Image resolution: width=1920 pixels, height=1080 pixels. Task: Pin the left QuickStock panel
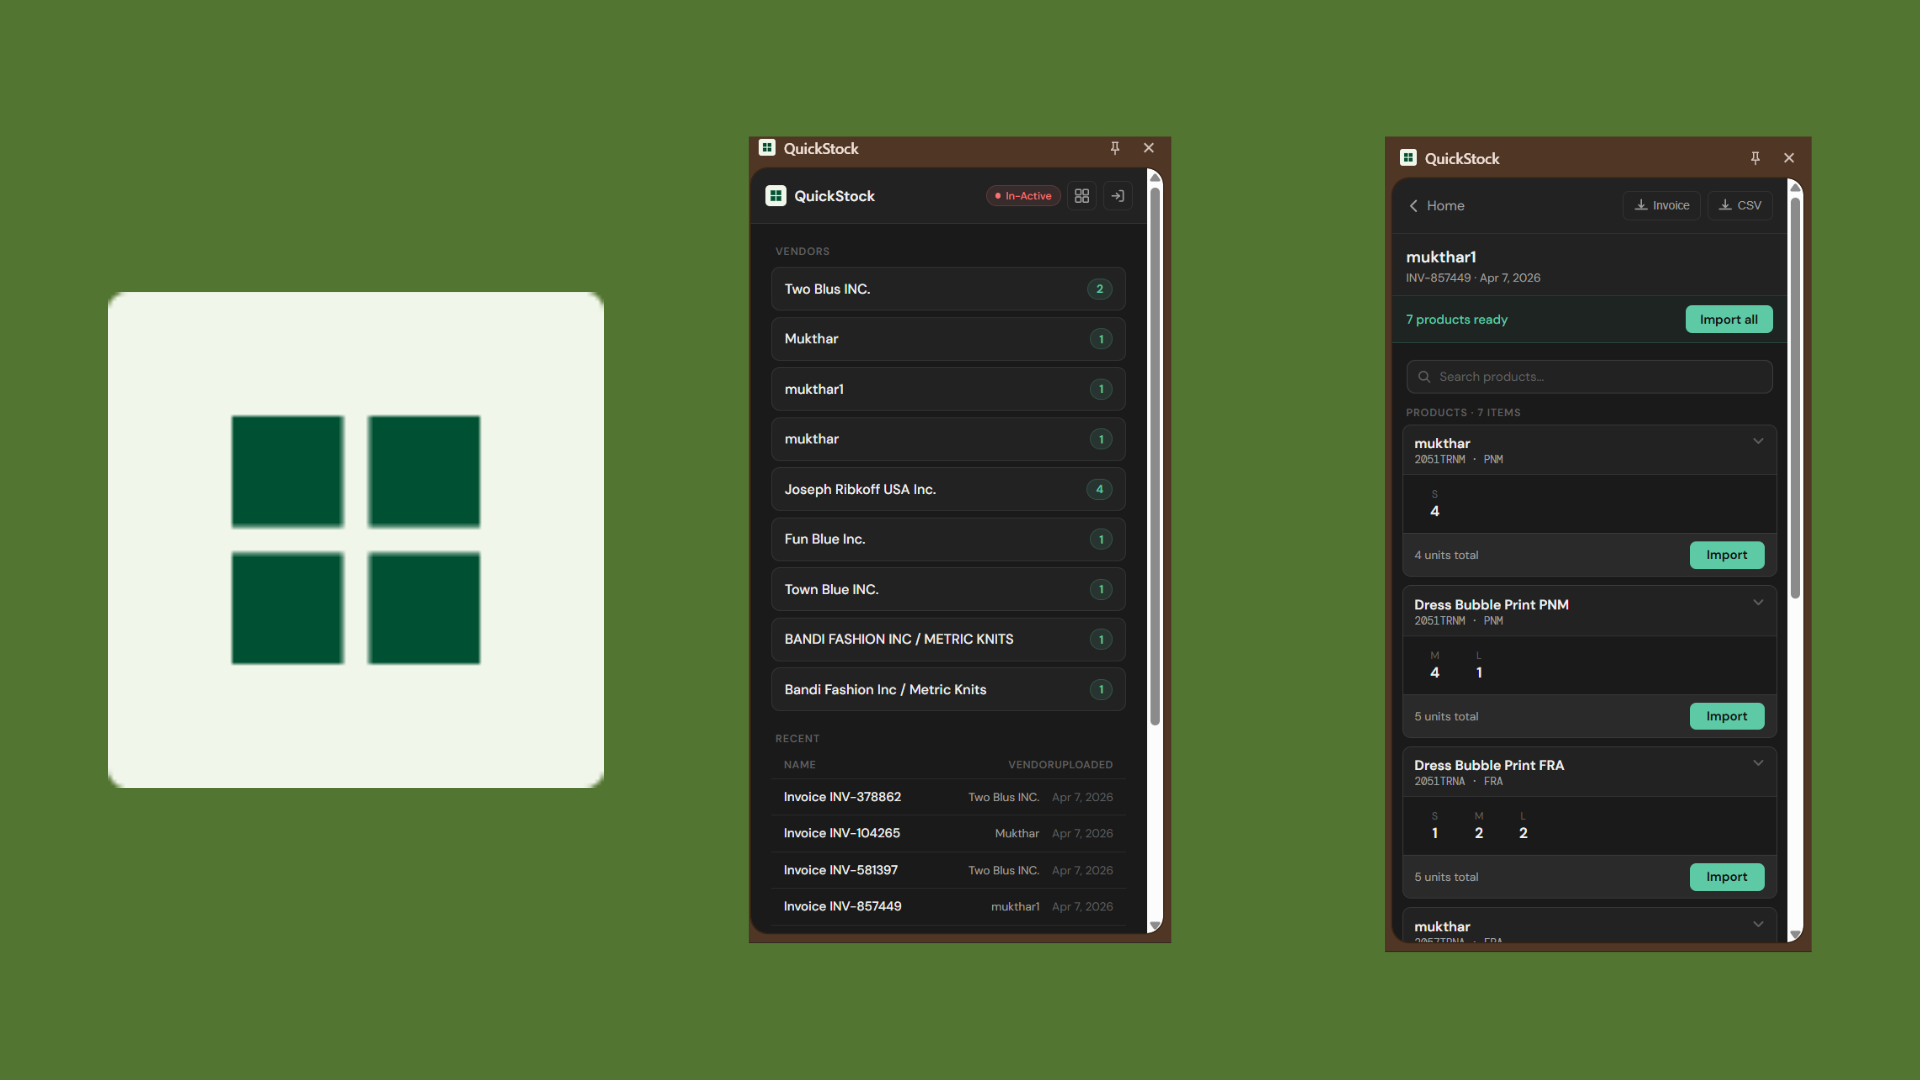(1115, 148)
